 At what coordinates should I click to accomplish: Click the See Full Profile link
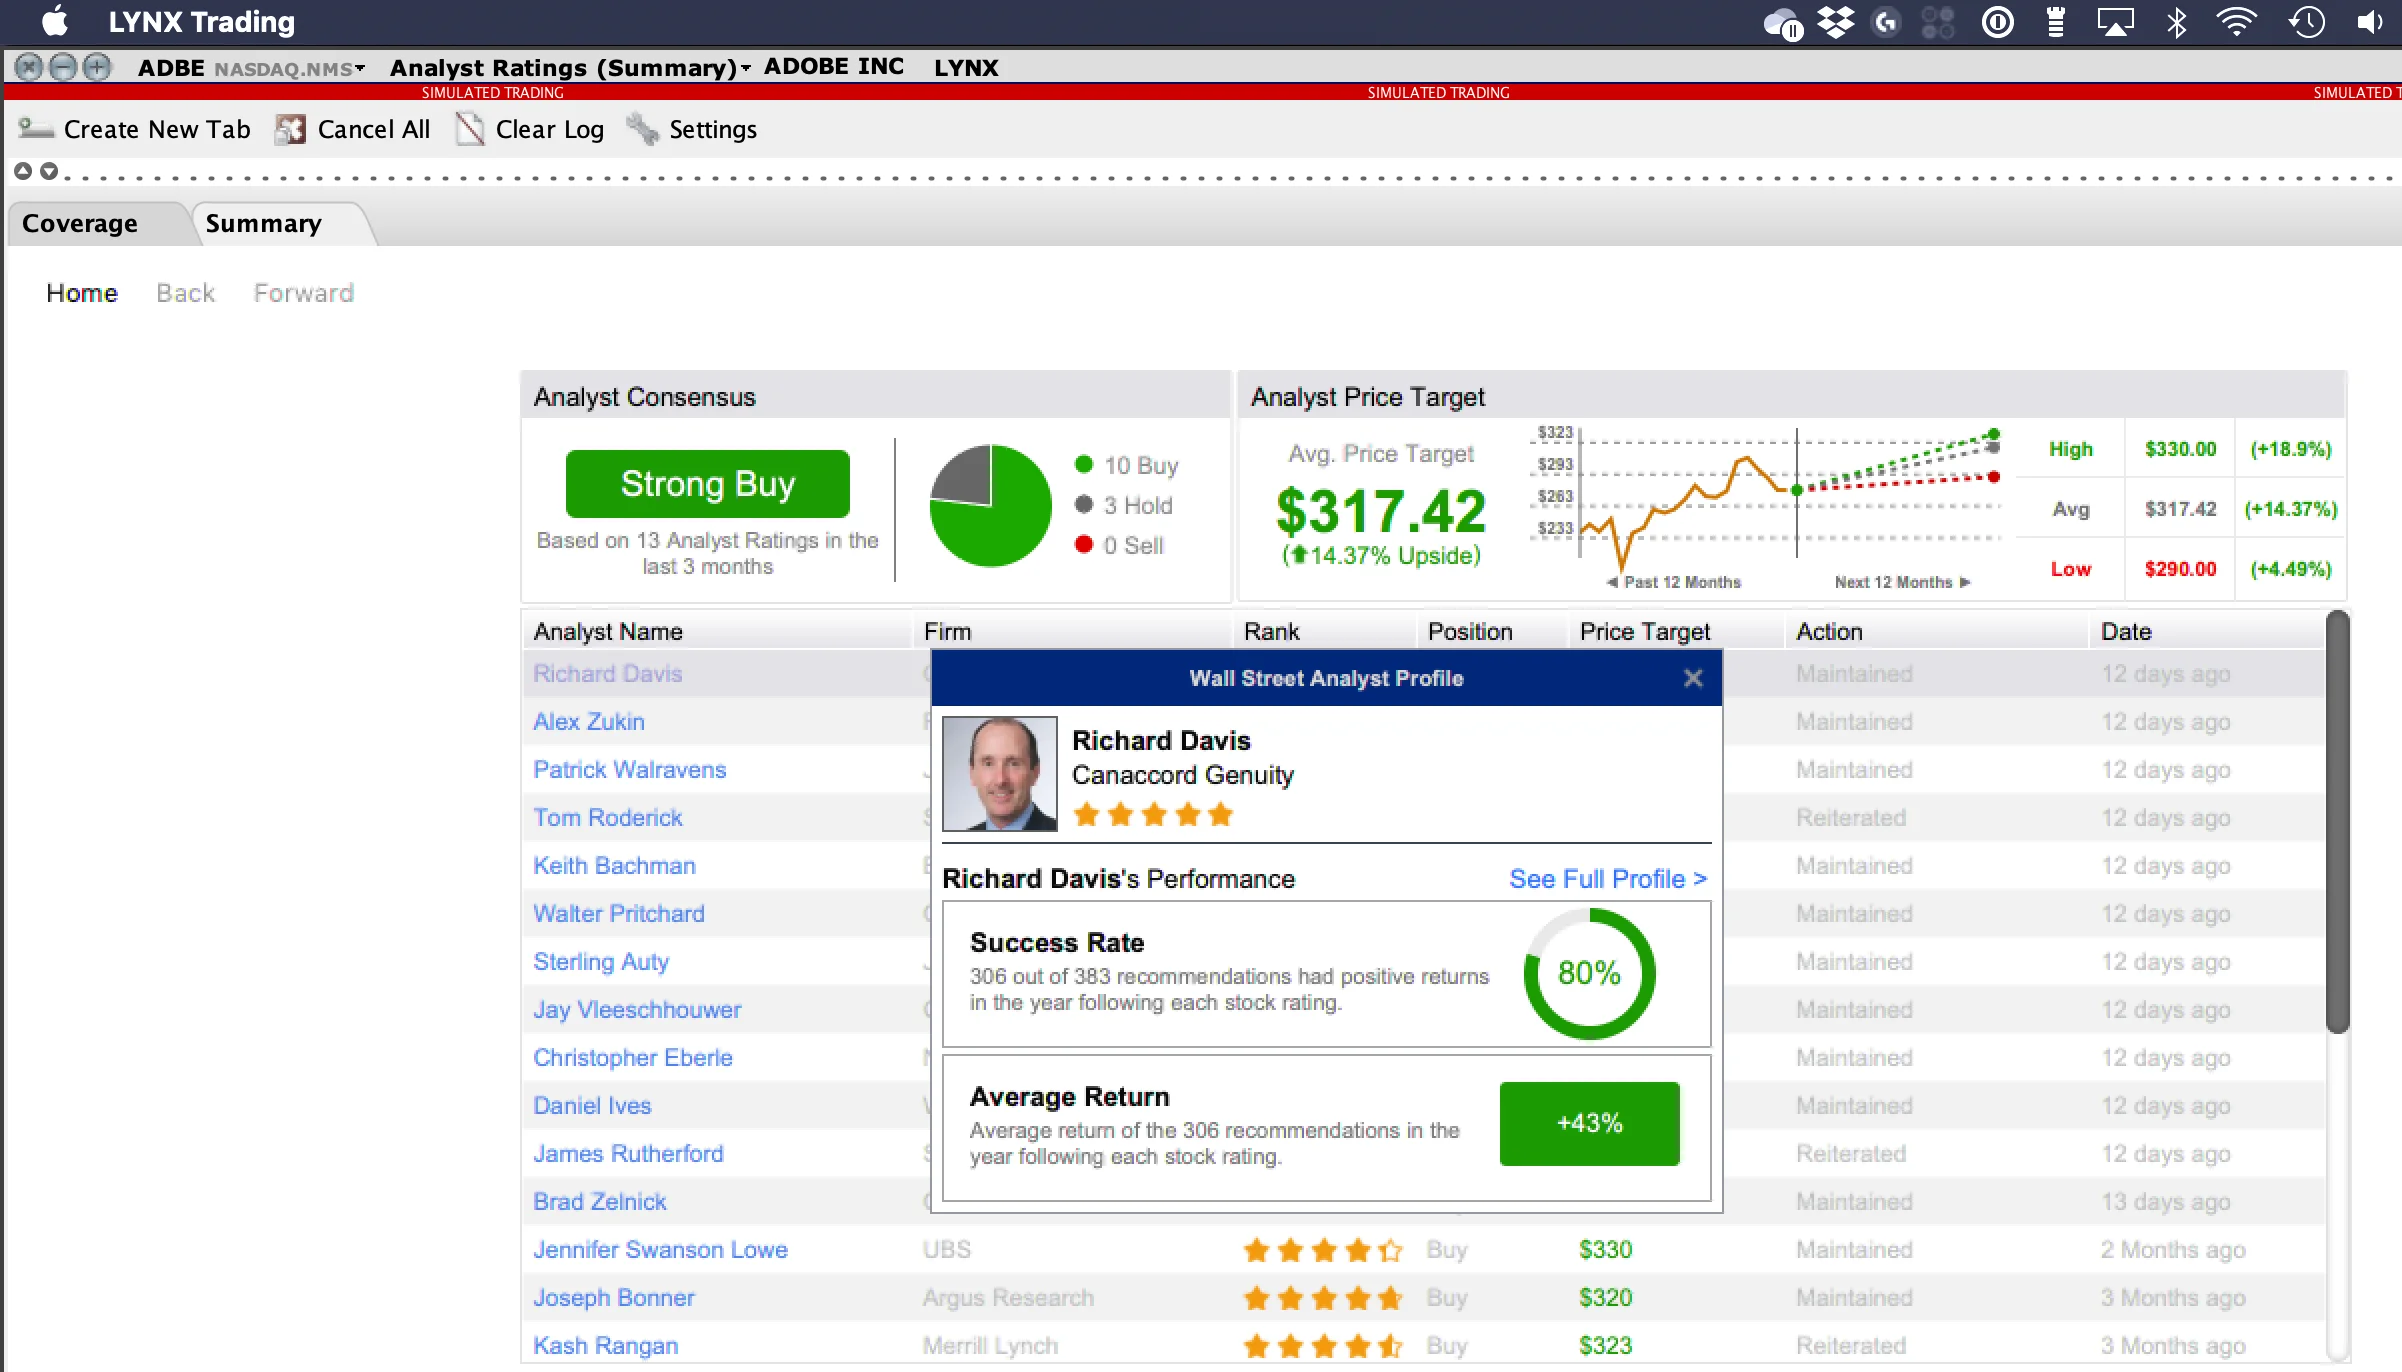(1608, 878)
